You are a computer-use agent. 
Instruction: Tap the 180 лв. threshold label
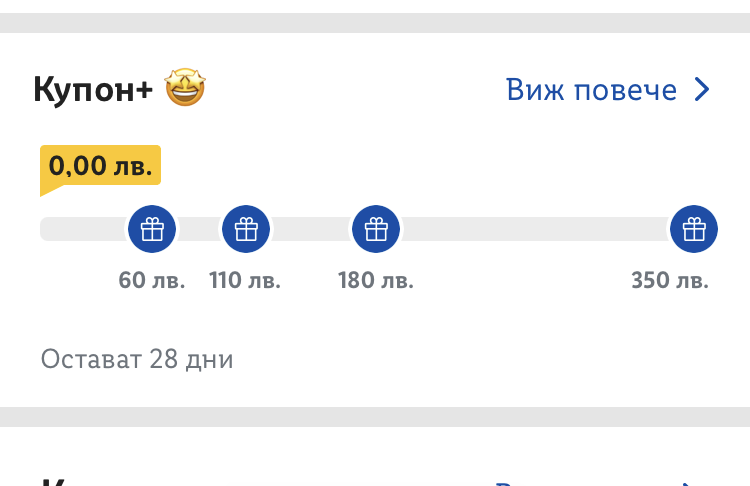[376, 280]
